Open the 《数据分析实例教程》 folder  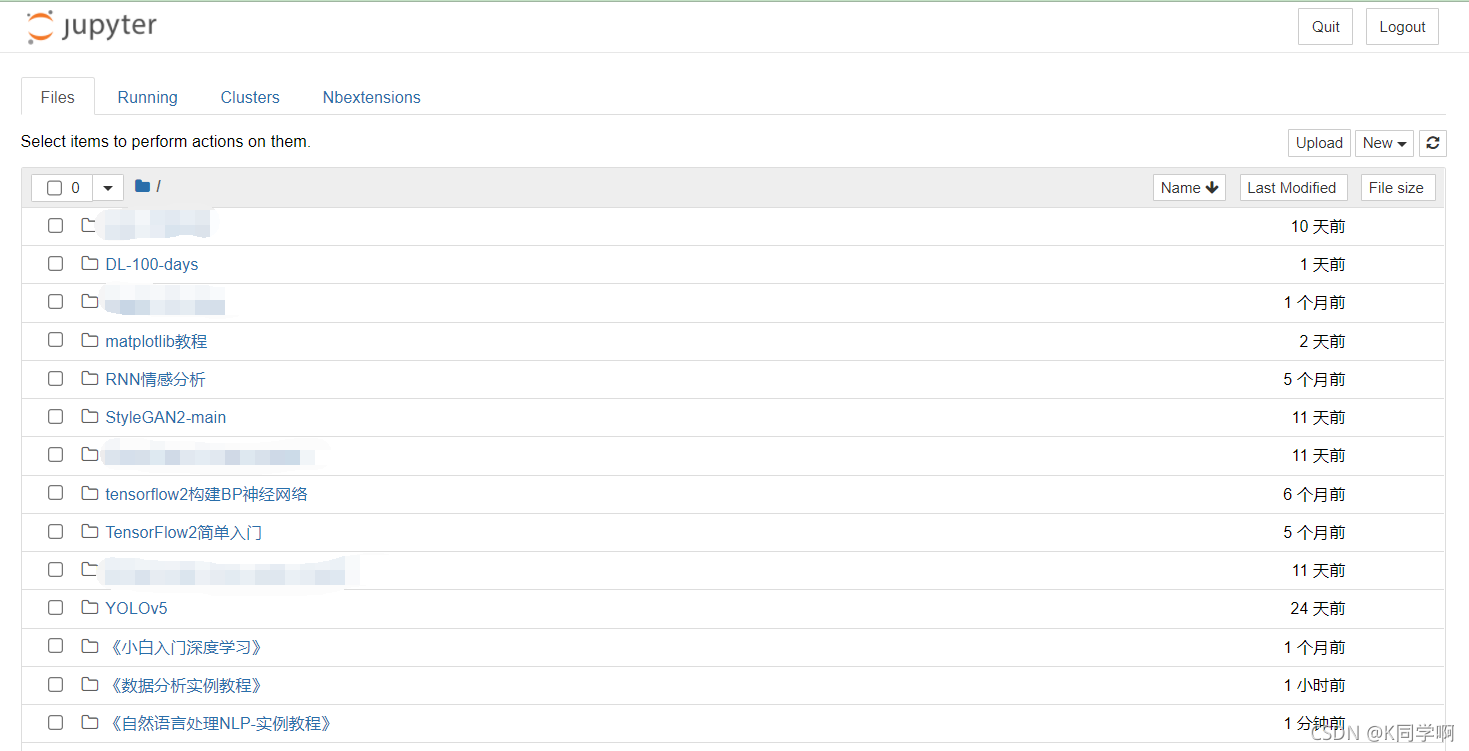pos(186,685)
